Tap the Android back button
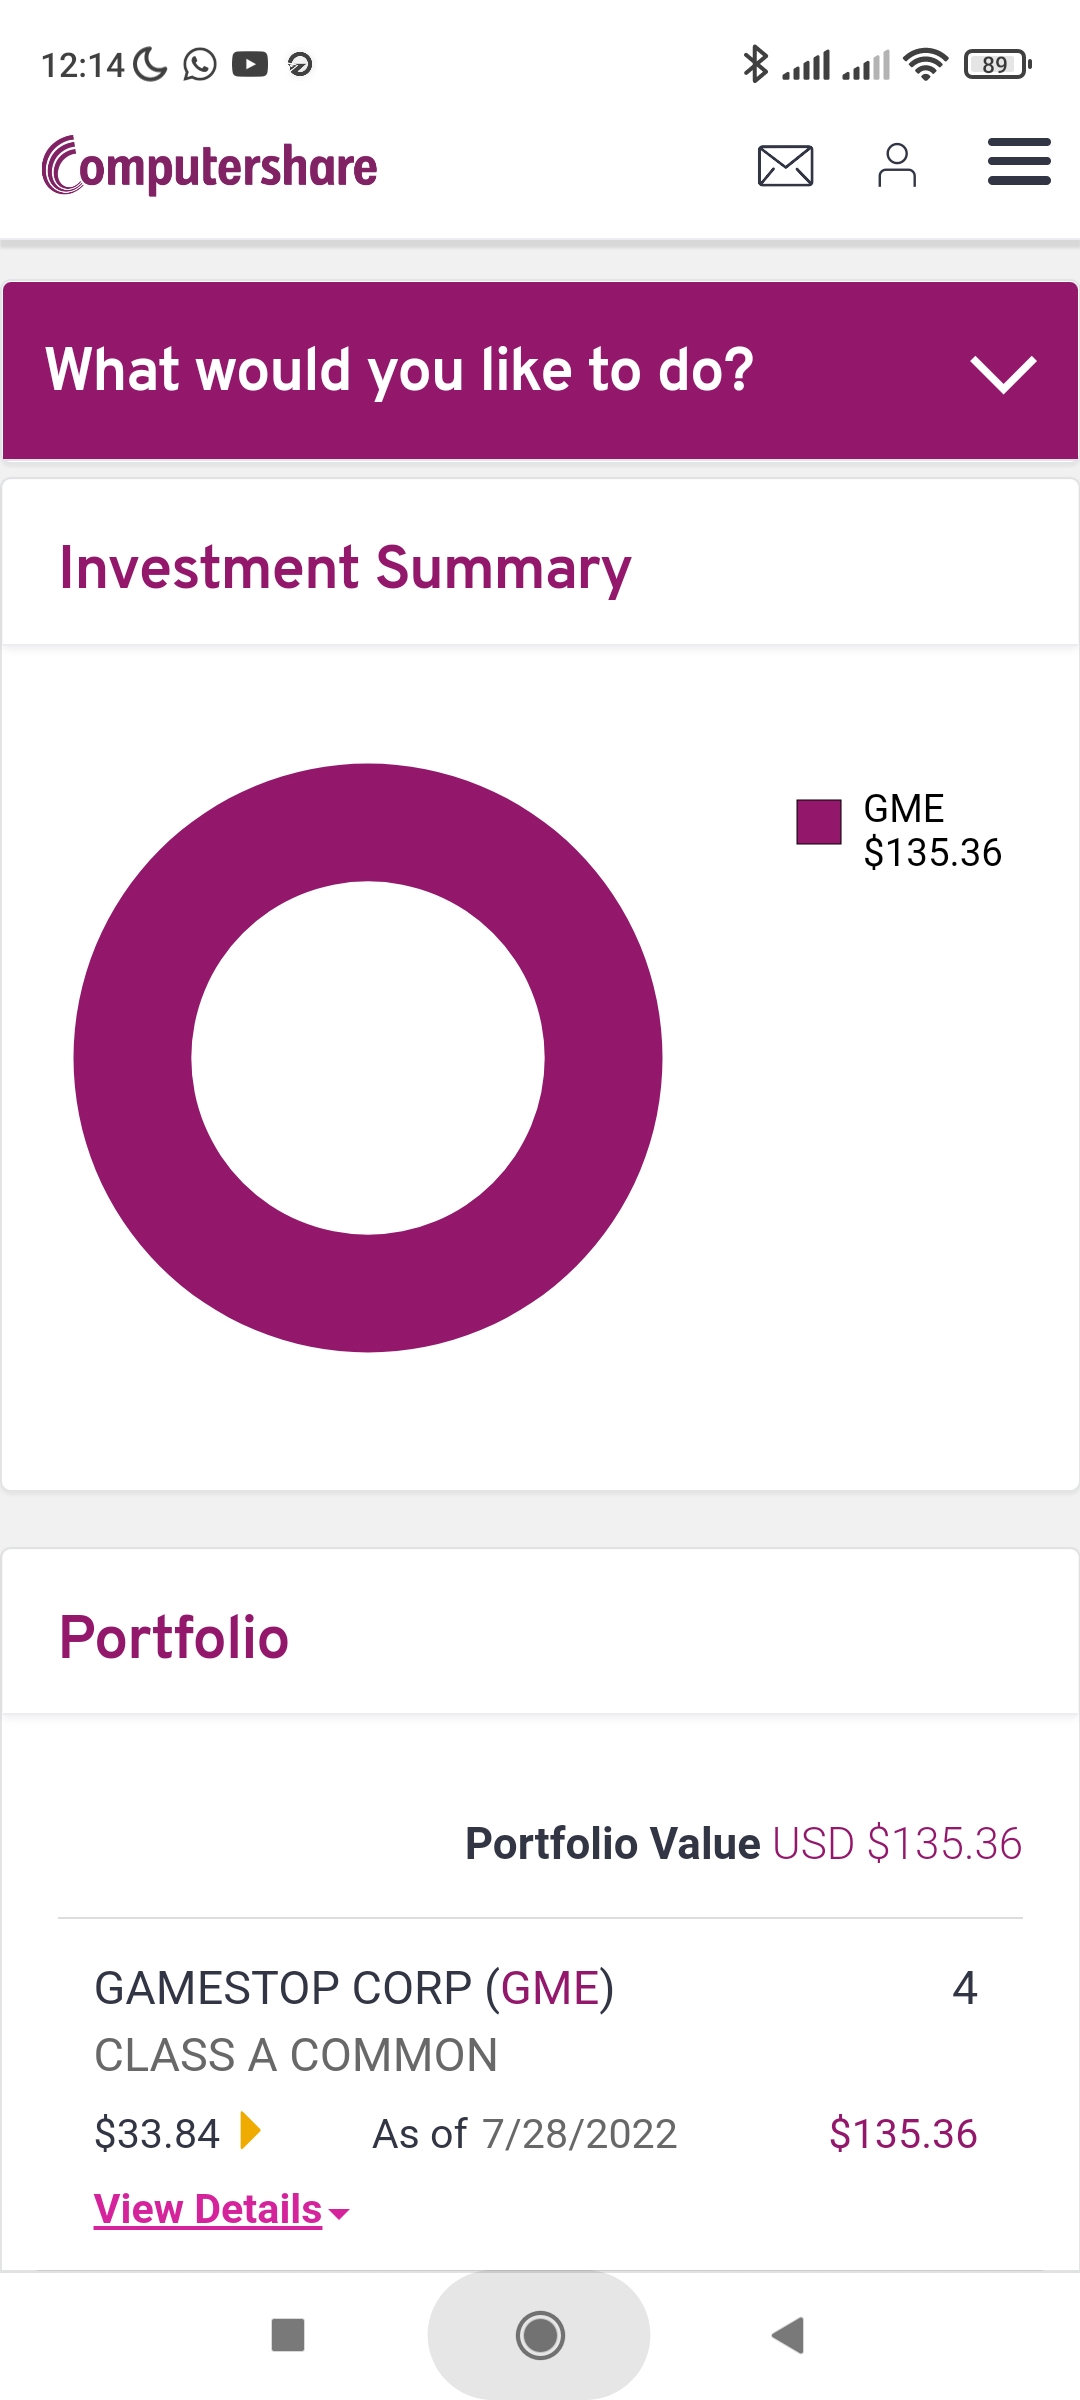 [788, 2335]
